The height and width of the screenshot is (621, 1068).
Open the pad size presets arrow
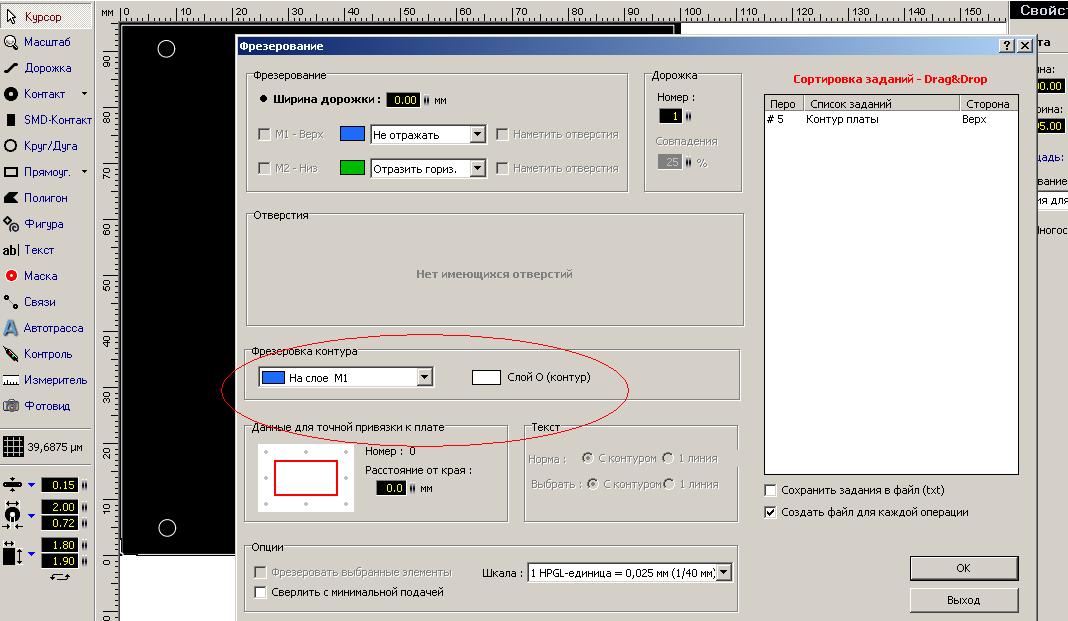[31, 516]
